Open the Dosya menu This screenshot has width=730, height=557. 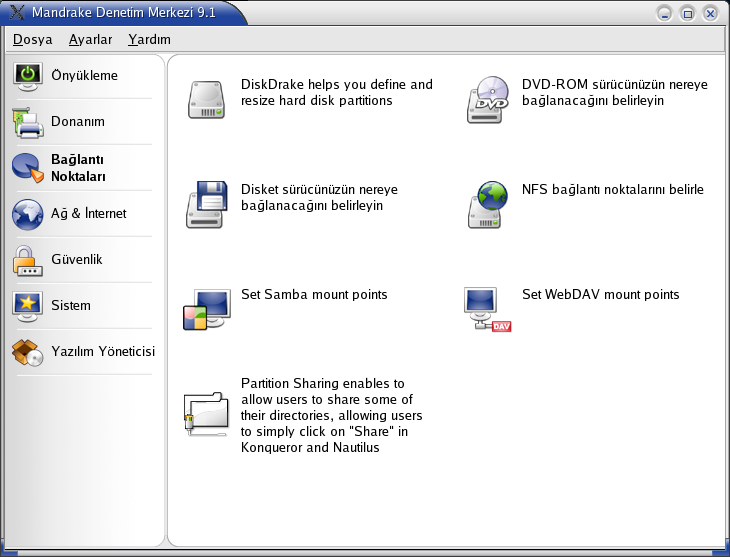pyautogui.click(x=32, y=40)
